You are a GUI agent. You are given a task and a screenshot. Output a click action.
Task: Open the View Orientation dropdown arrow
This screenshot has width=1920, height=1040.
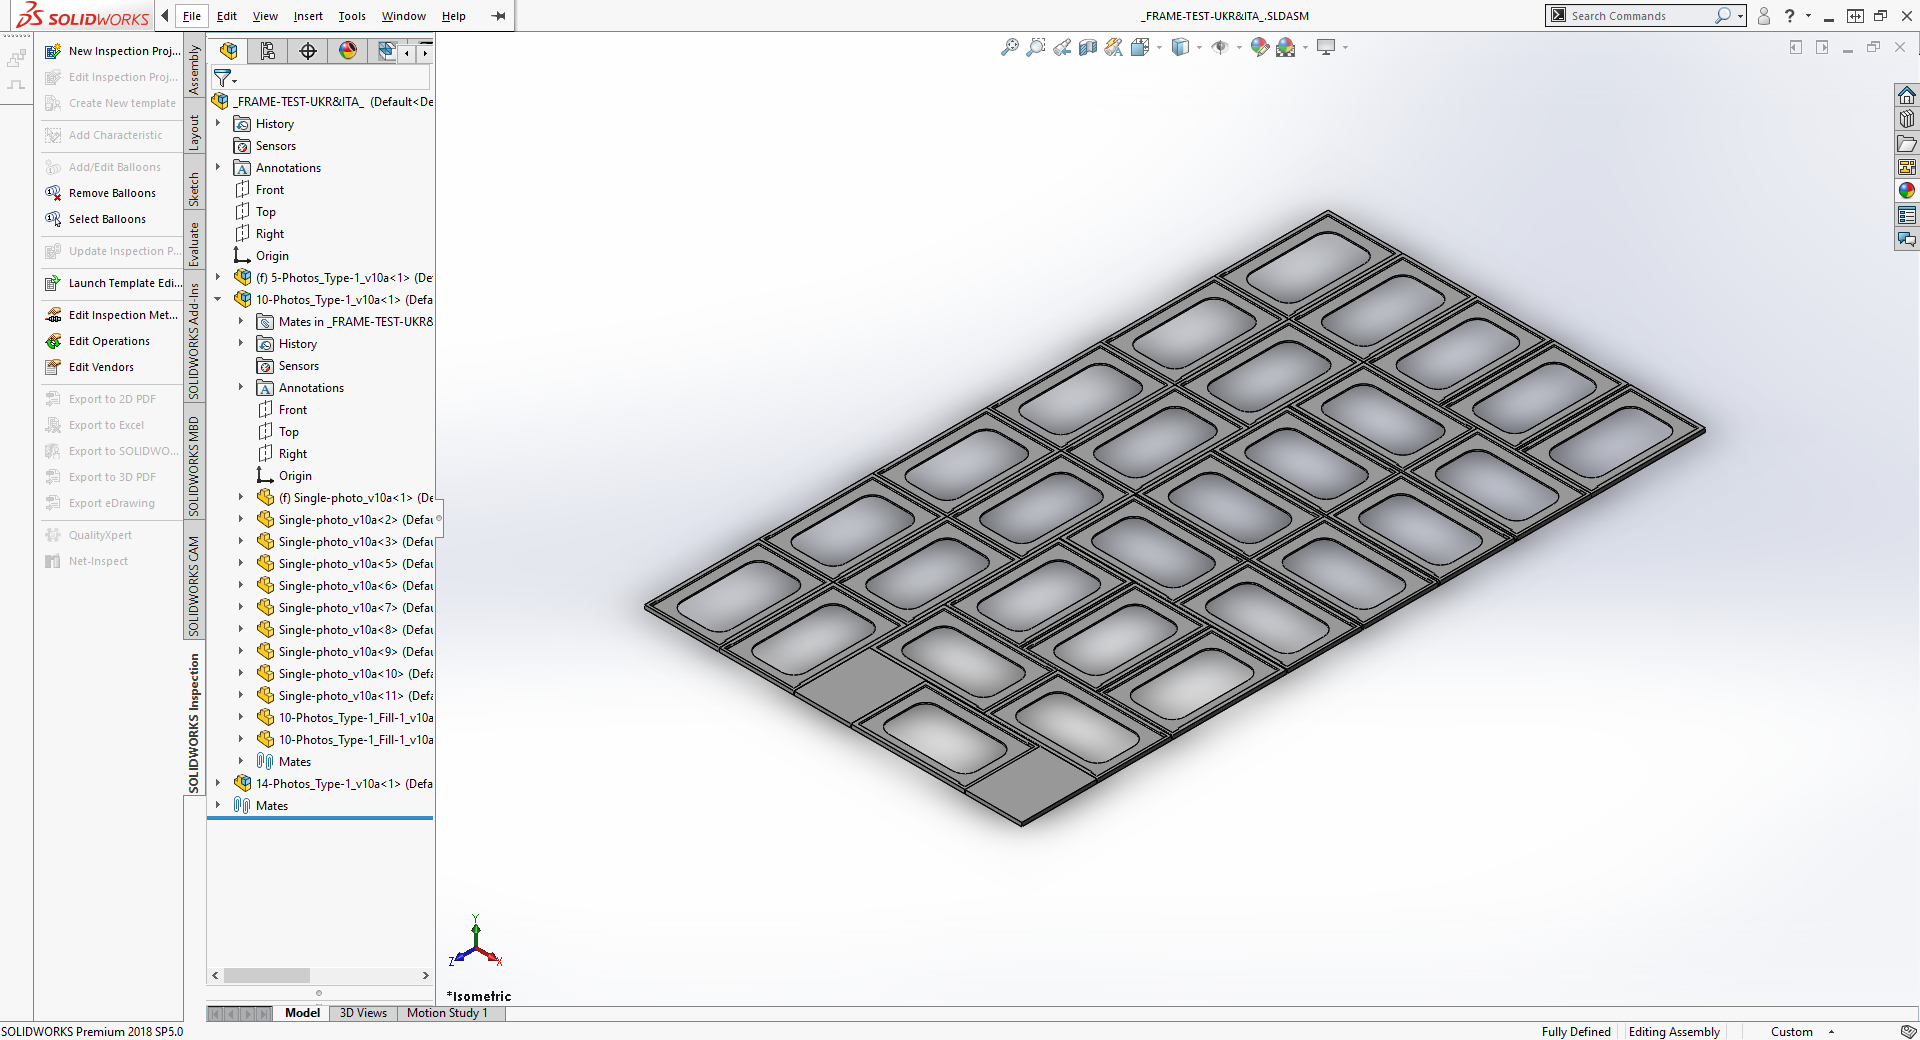click(x=1160, y=47)
